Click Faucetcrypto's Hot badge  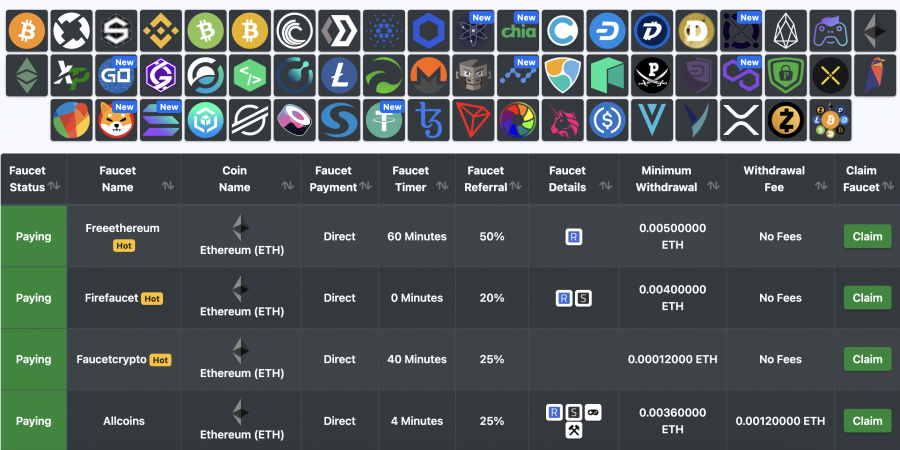[x=160, y=360]
